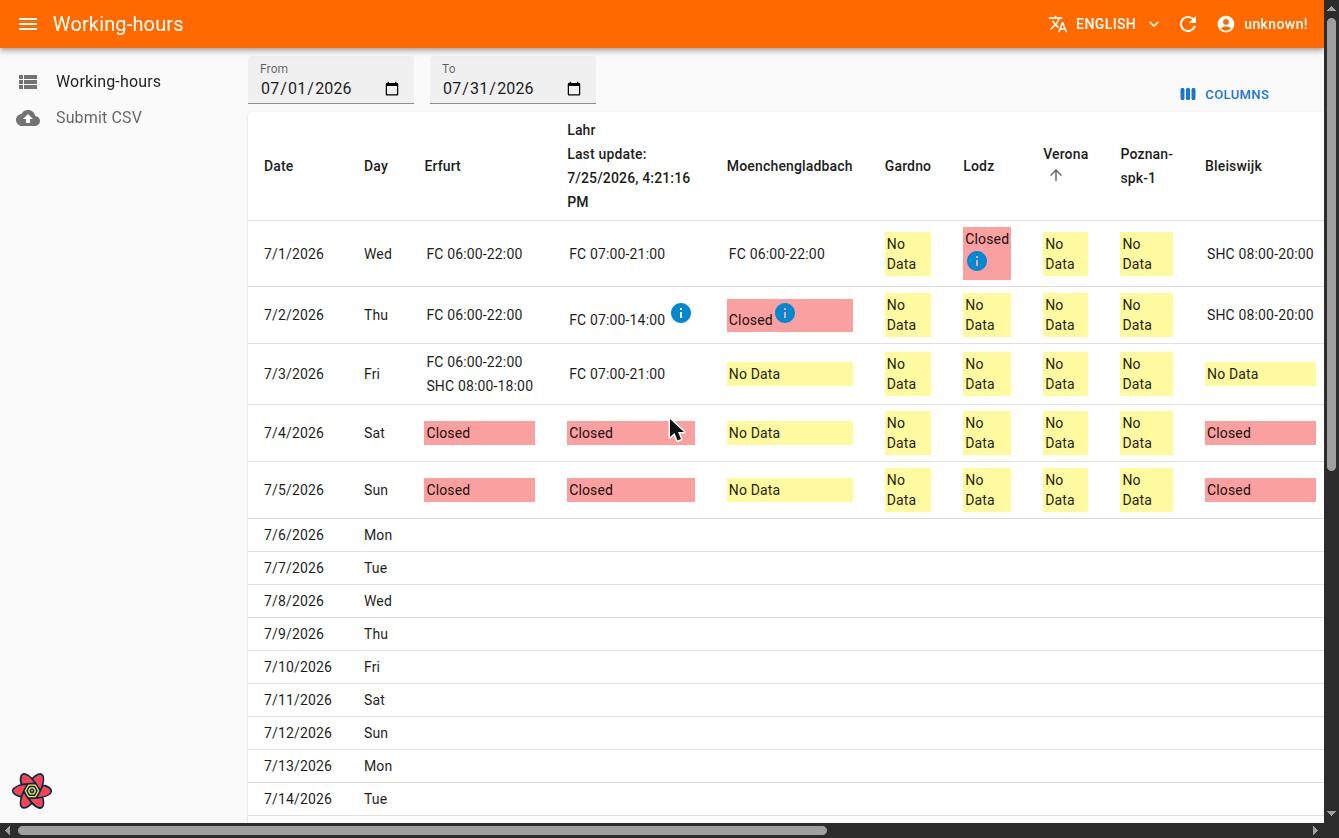Click the Submit CSV cloud upload icon
This screenshot has height=838, width=1339.
(x=28, y=118)
